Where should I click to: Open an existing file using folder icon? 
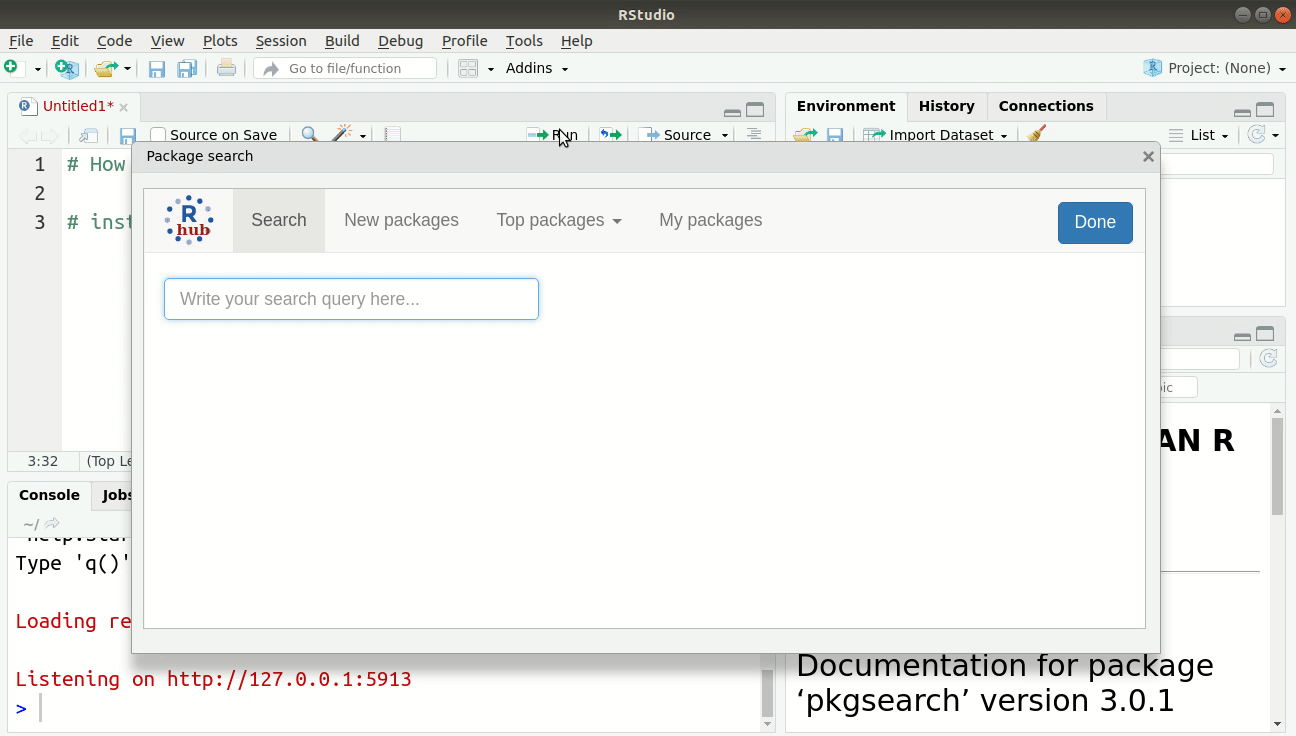(x=105, y=68)
